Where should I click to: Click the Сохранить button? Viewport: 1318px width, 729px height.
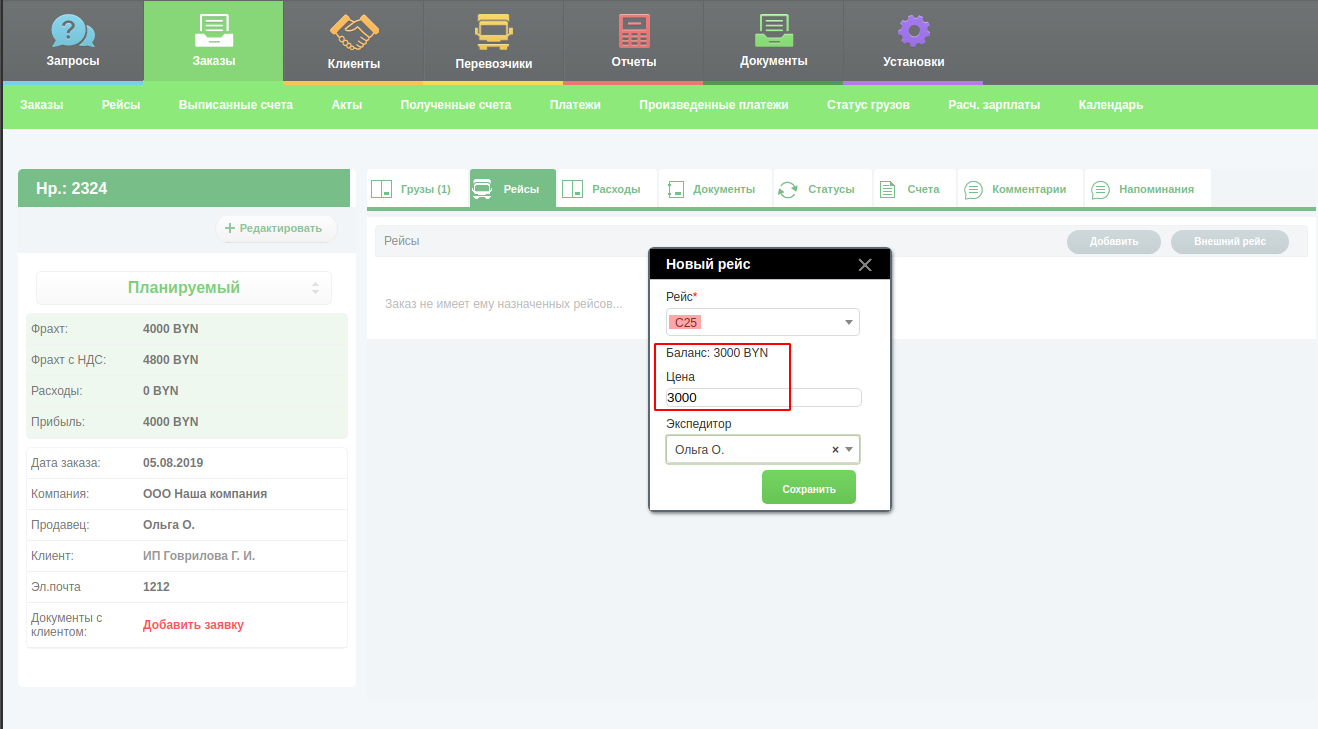(x=809, y=488)
